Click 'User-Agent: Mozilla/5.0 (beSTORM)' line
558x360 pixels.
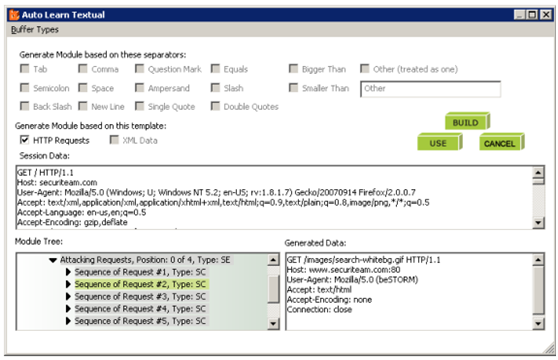pos(352,280)
